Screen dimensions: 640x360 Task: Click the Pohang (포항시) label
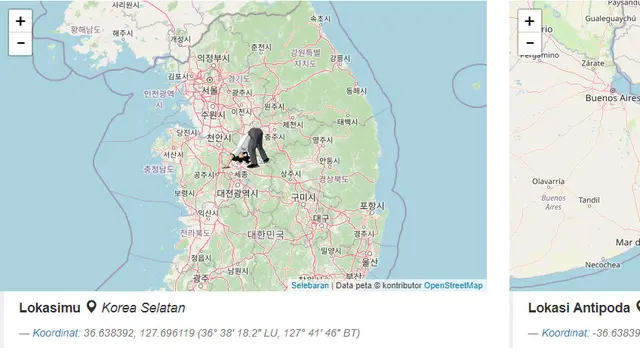[x=372, y=206]
